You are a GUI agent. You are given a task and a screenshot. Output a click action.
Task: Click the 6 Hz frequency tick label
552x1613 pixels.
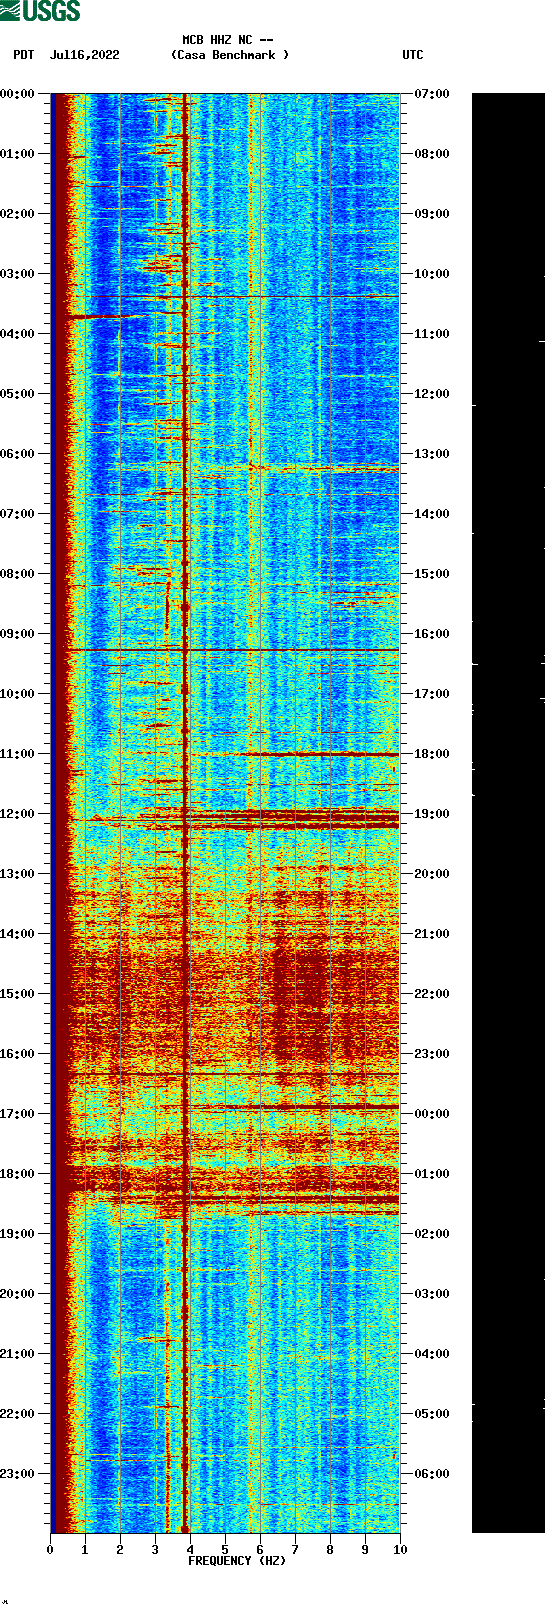click(x=260, y=1550)
